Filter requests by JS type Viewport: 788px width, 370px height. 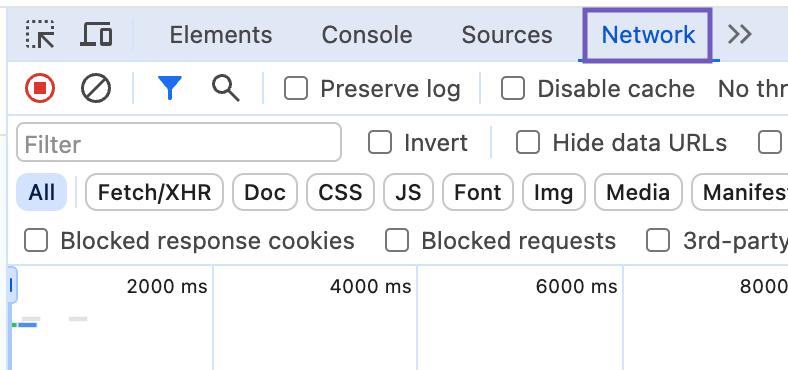[x=408, y=192]
